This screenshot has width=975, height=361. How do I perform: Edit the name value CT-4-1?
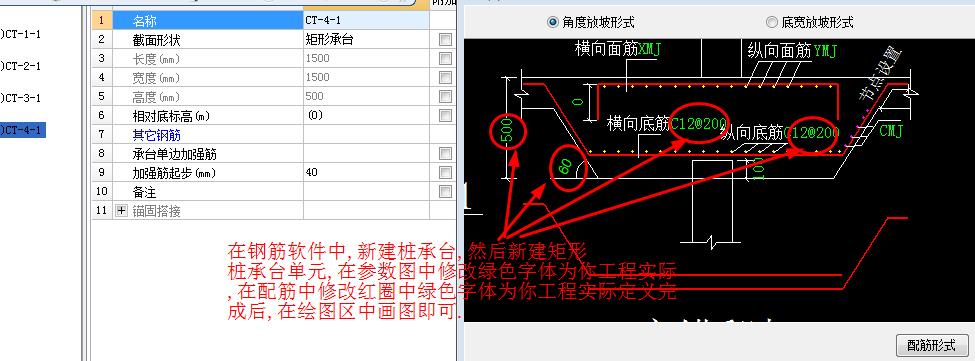[x=366, y=21]
